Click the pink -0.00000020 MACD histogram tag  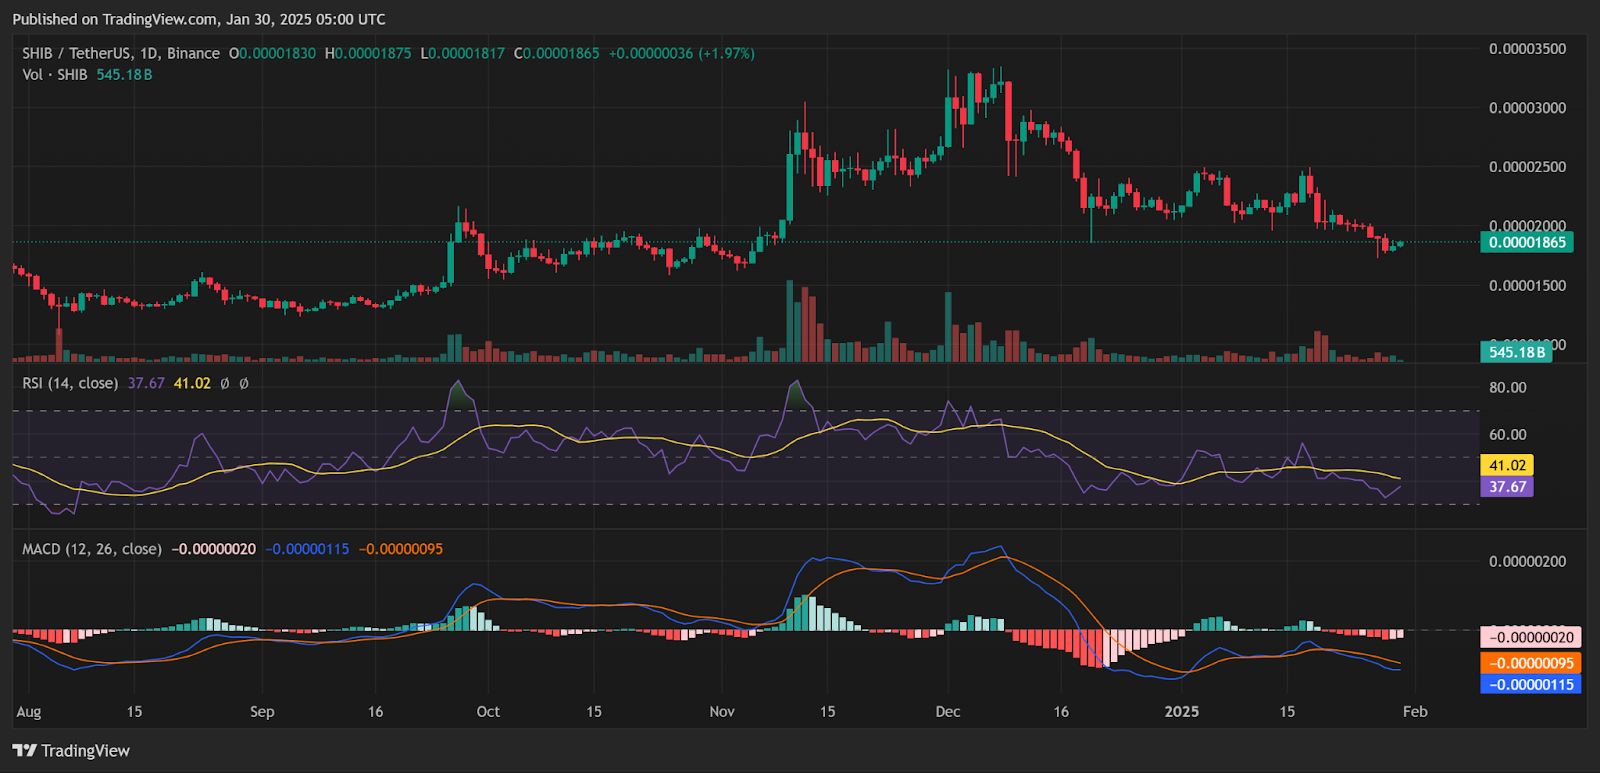pos(1530,637)
